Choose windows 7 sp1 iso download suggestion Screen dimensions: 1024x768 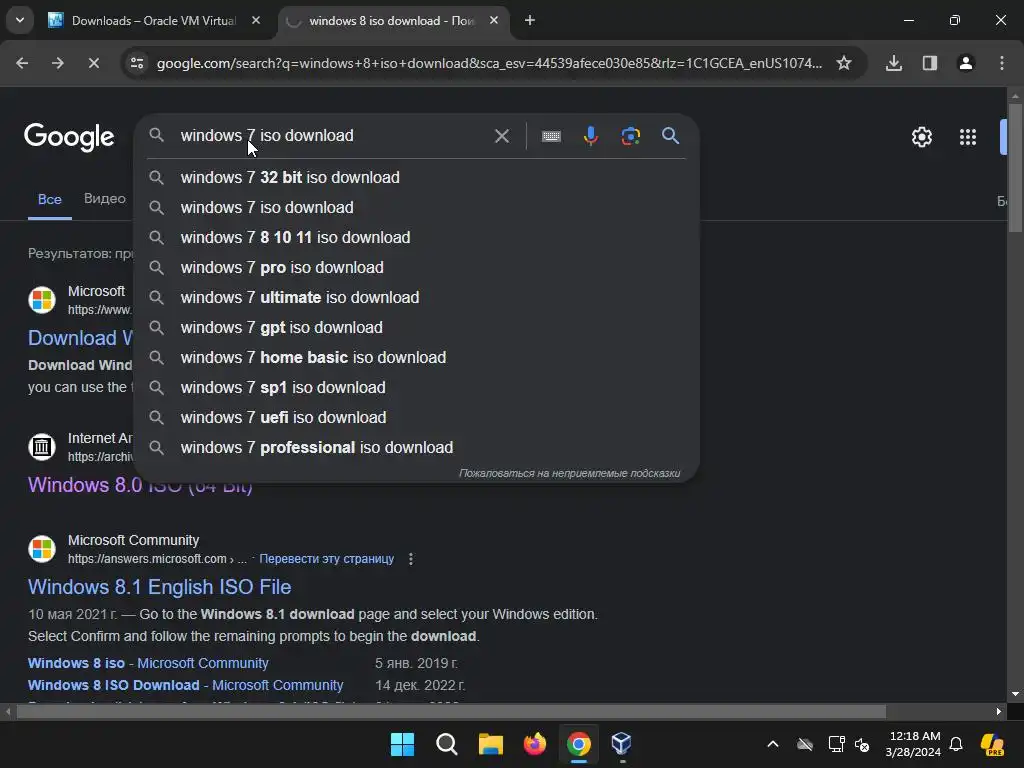[417, 388]
